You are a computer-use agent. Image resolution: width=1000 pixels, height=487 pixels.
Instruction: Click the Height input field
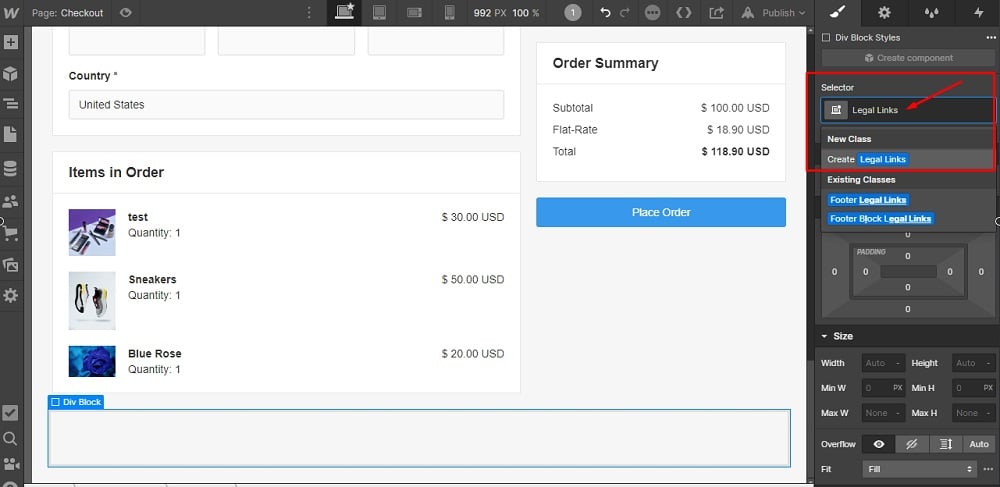click(x=973, y=363)
